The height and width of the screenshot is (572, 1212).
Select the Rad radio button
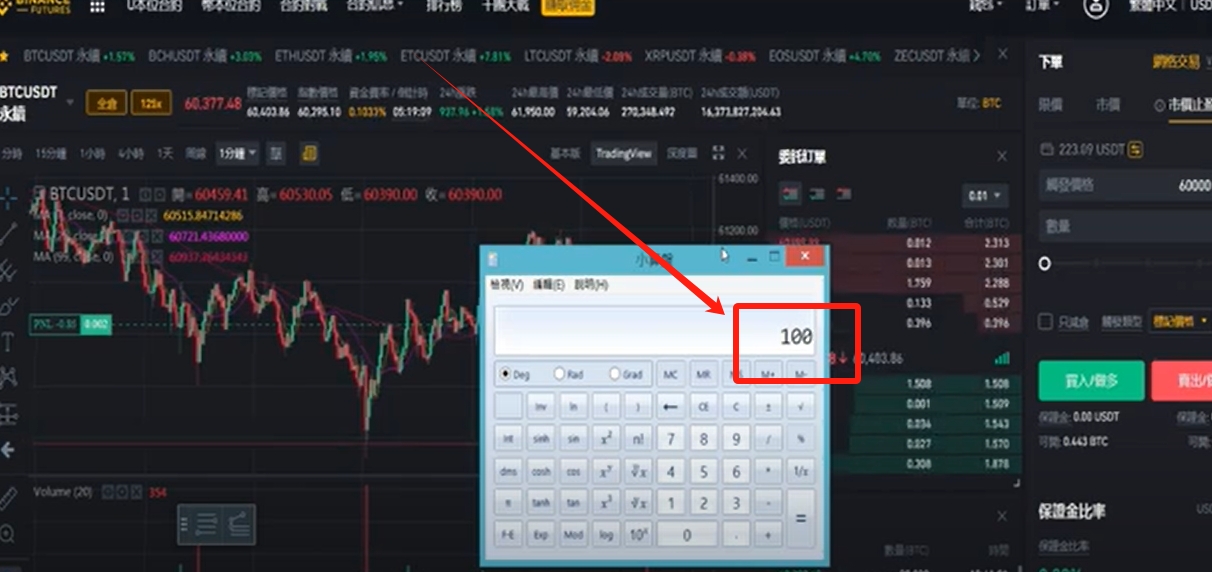(x=559, y=374)
